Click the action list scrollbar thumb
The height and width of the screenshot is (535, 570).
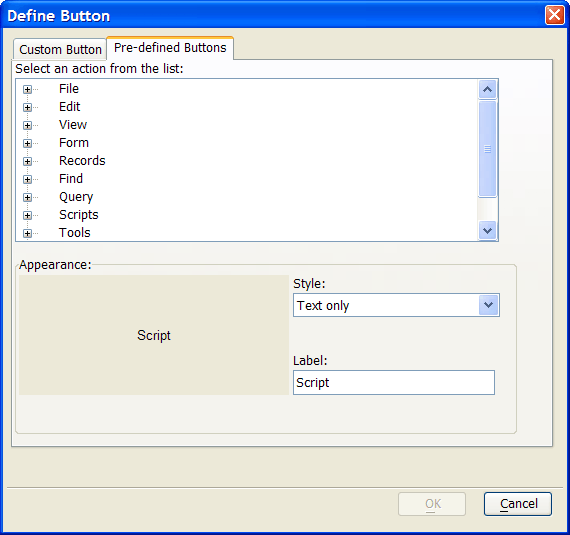click(x=487, y=149)
